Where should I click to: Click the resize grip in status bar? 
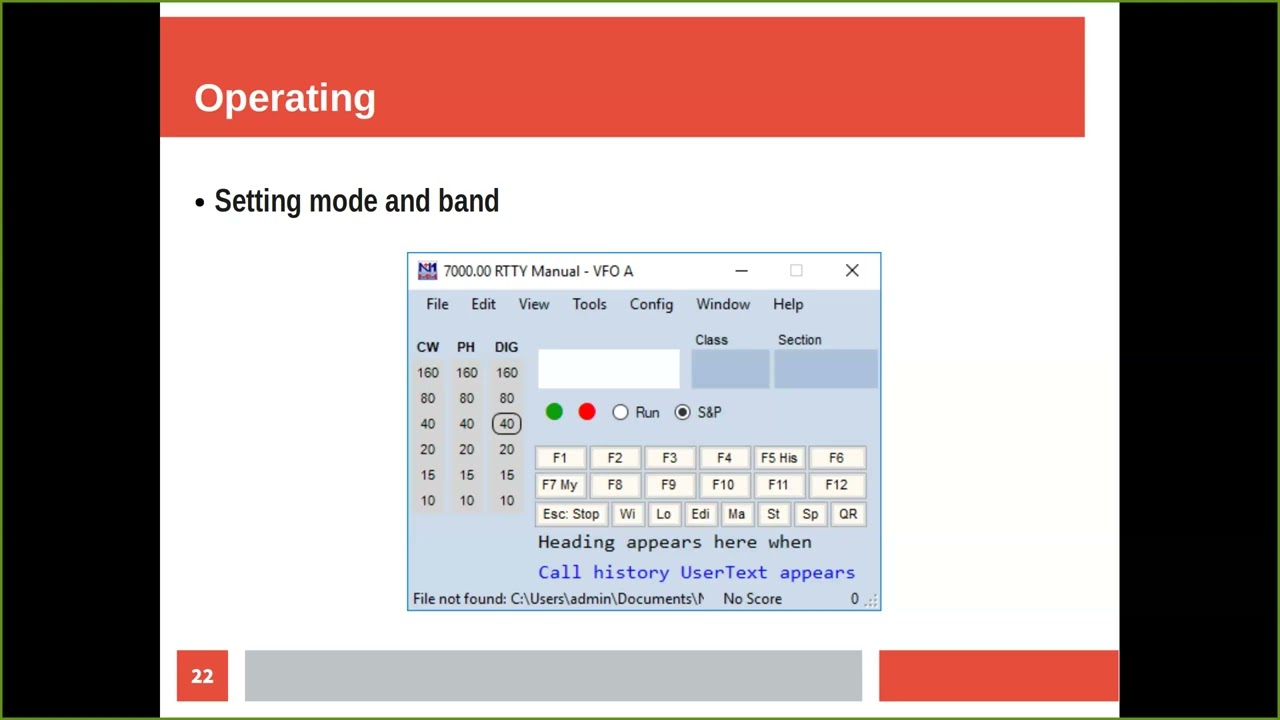[871, 600]
